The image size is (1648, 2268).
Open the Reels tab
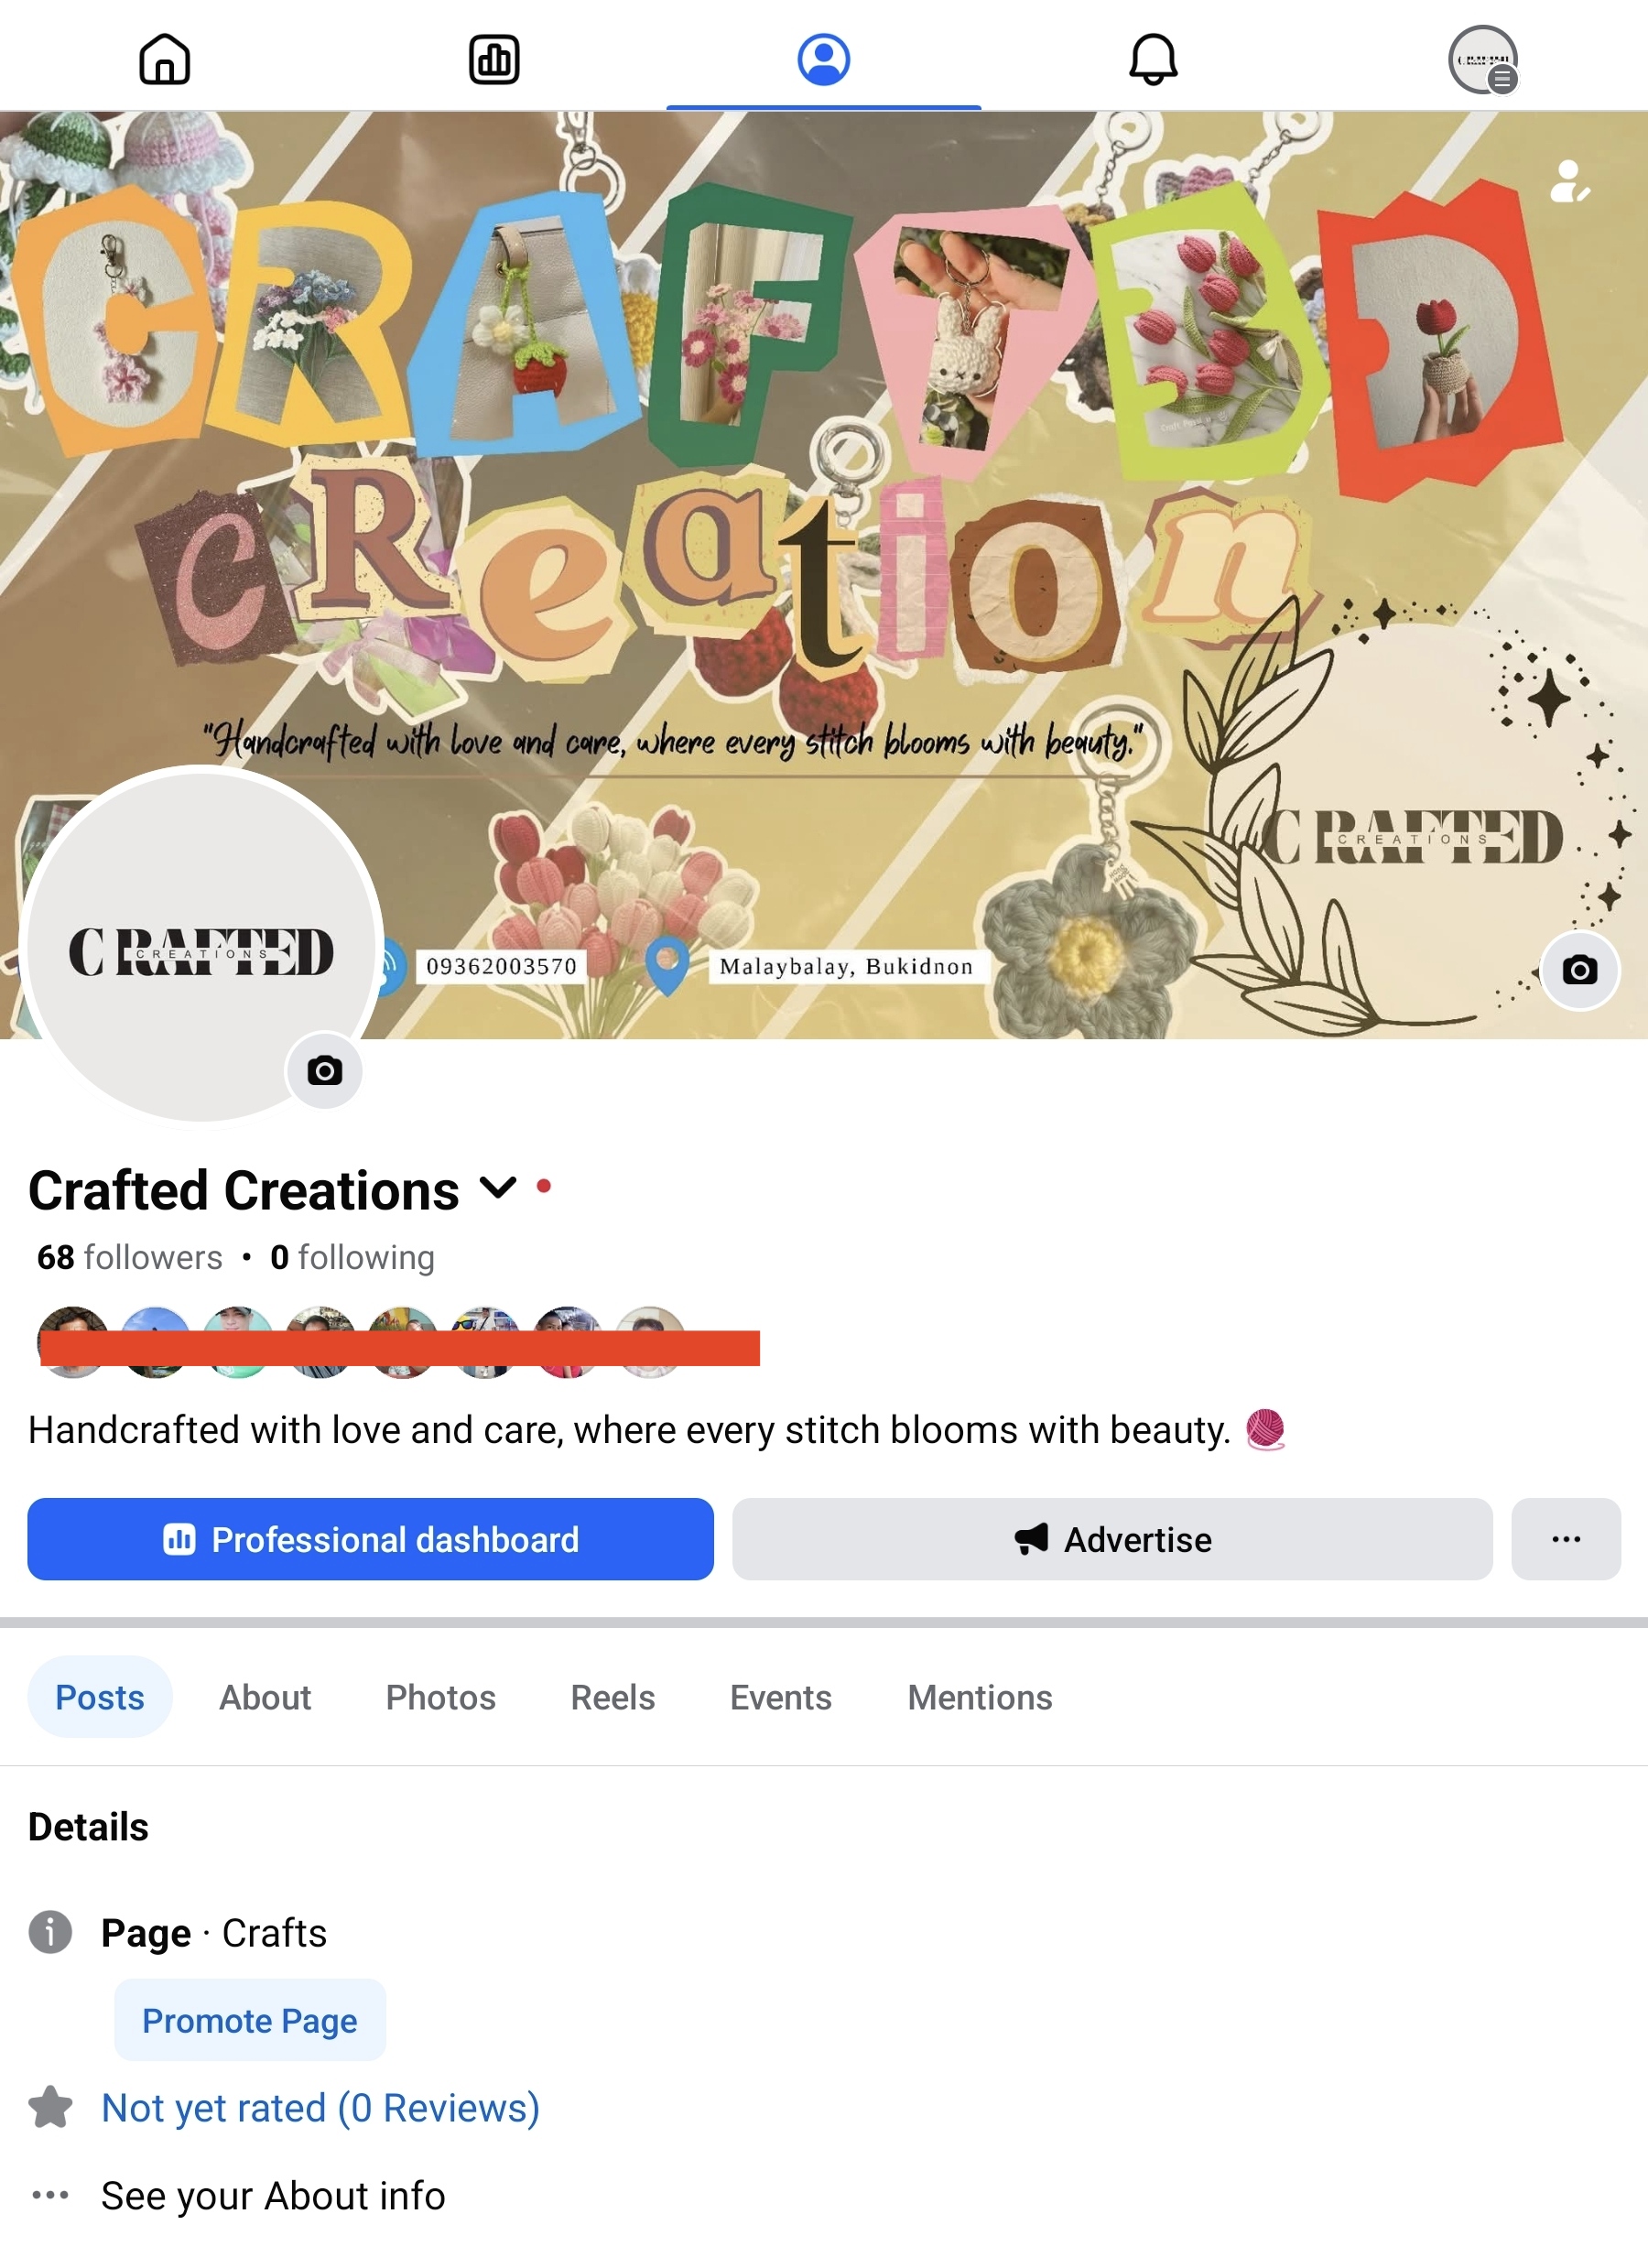[612, 1697]
